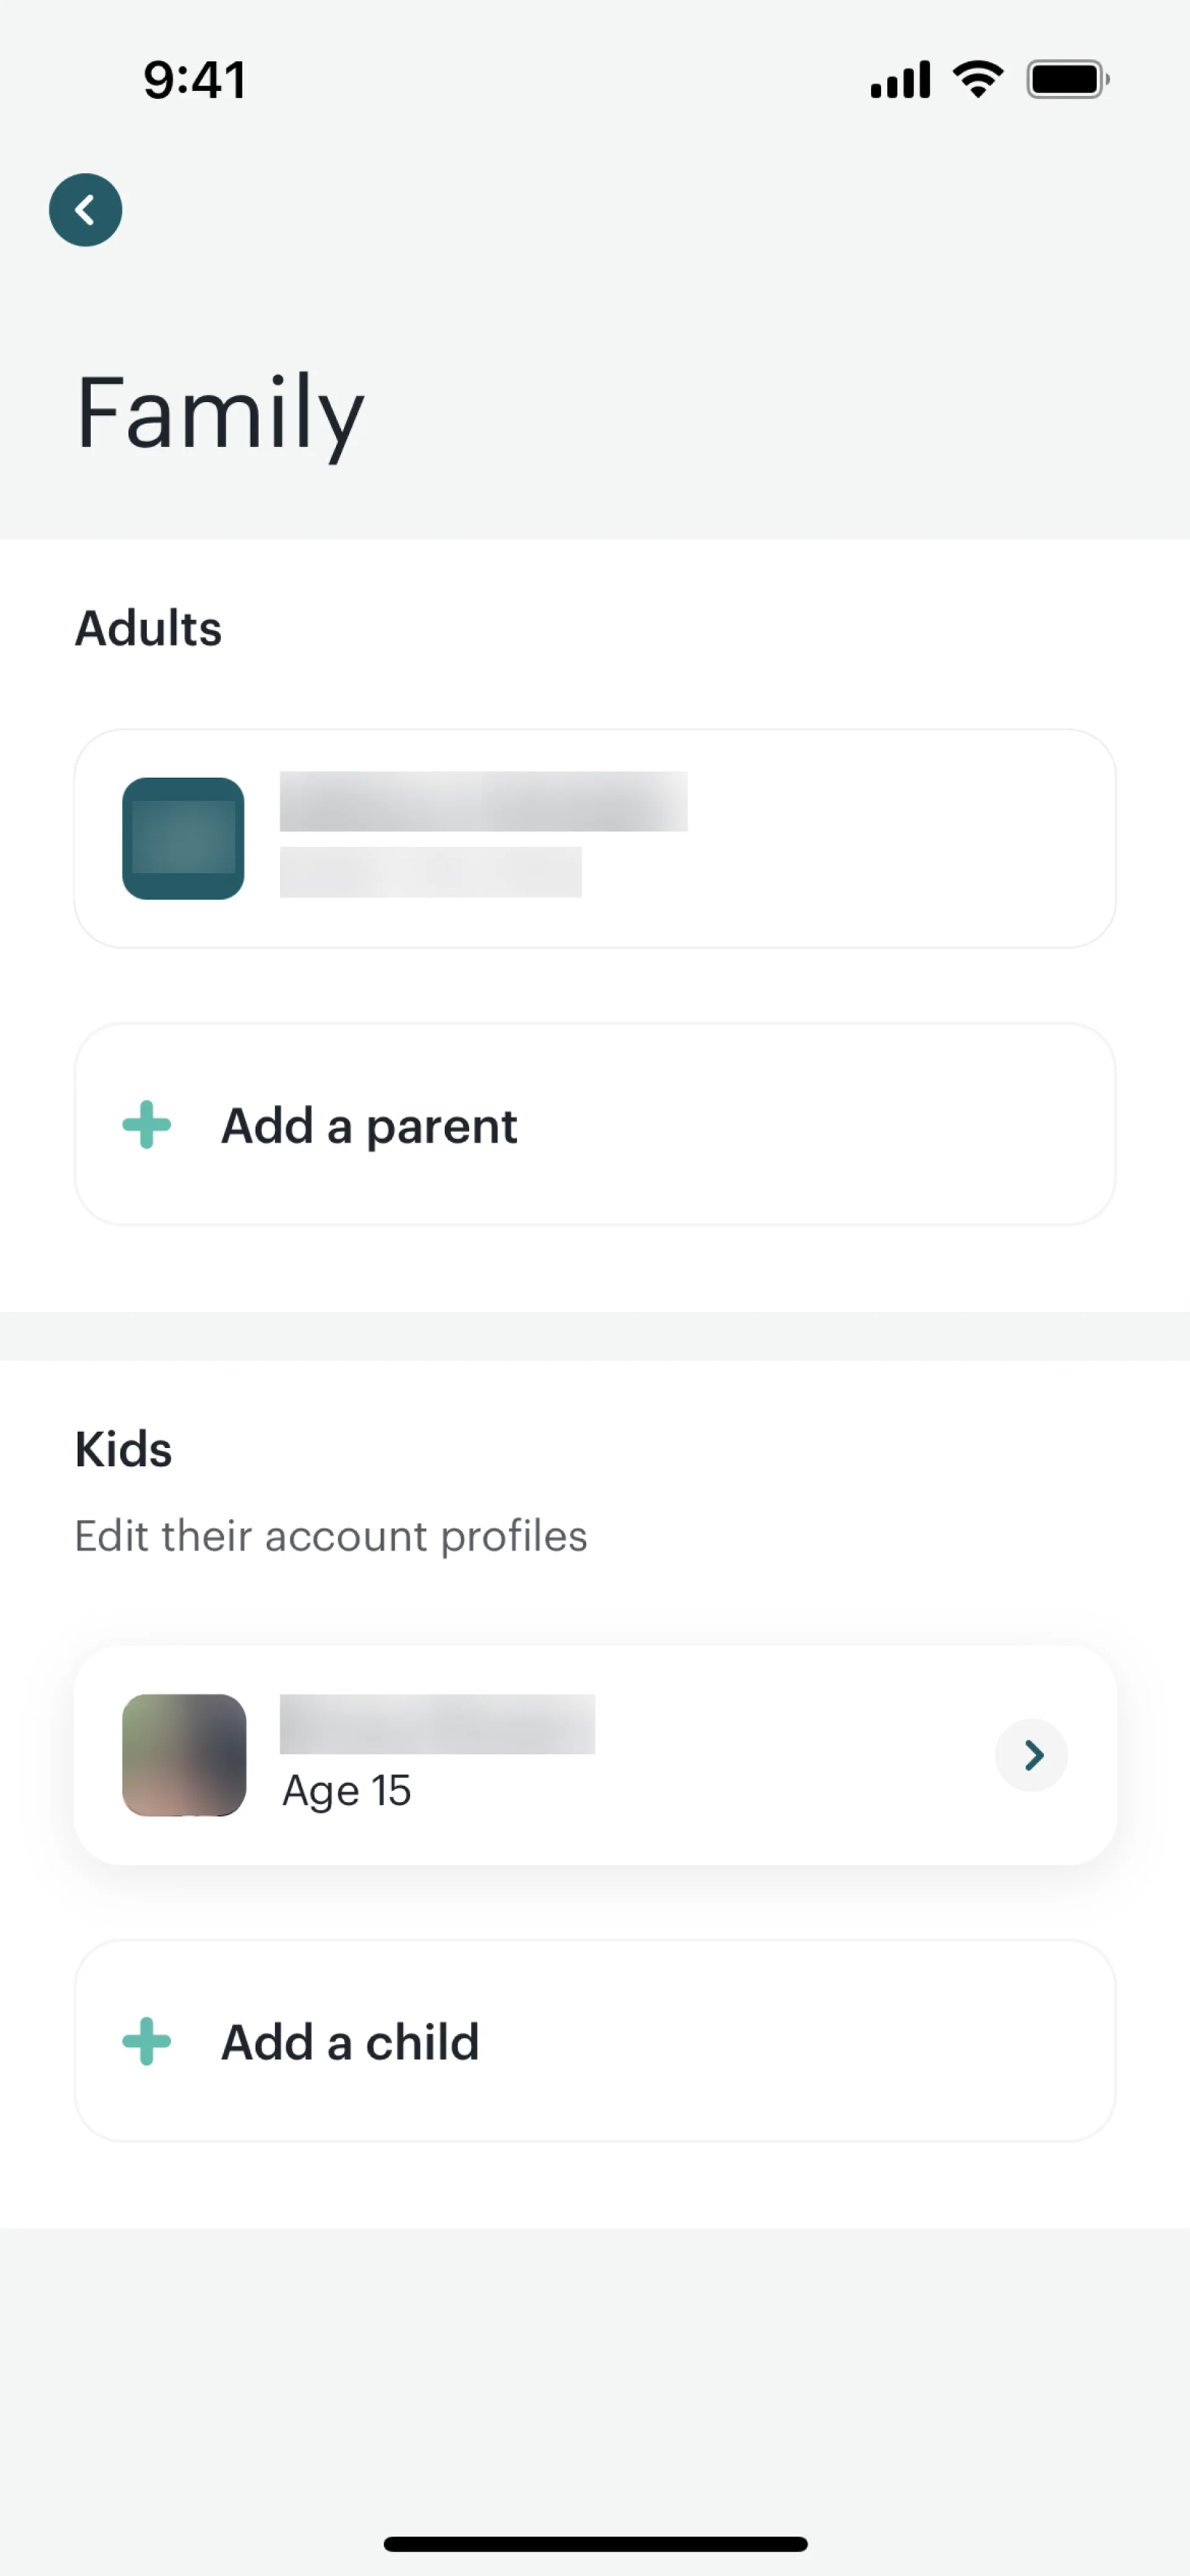Click the Family page title
The height and width of the screenshot is (2576, 1190).
coord(220,412)
